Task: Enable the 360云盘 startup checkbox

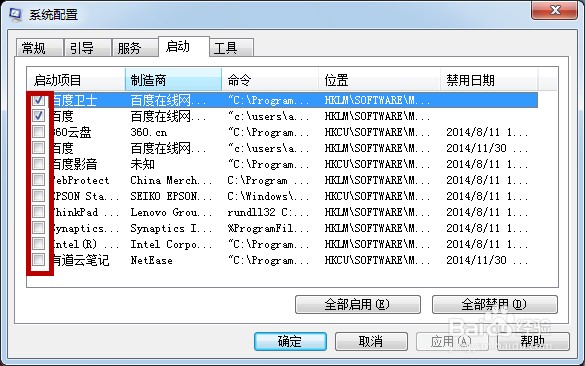Action: (x=38, y=132)
